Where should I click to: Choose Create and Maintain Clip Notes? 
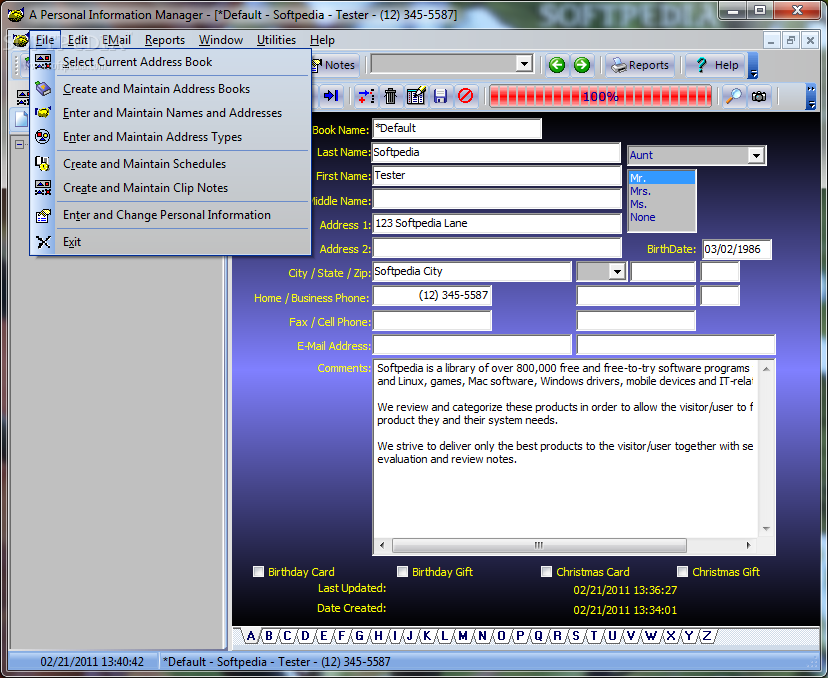pos(170,187)
